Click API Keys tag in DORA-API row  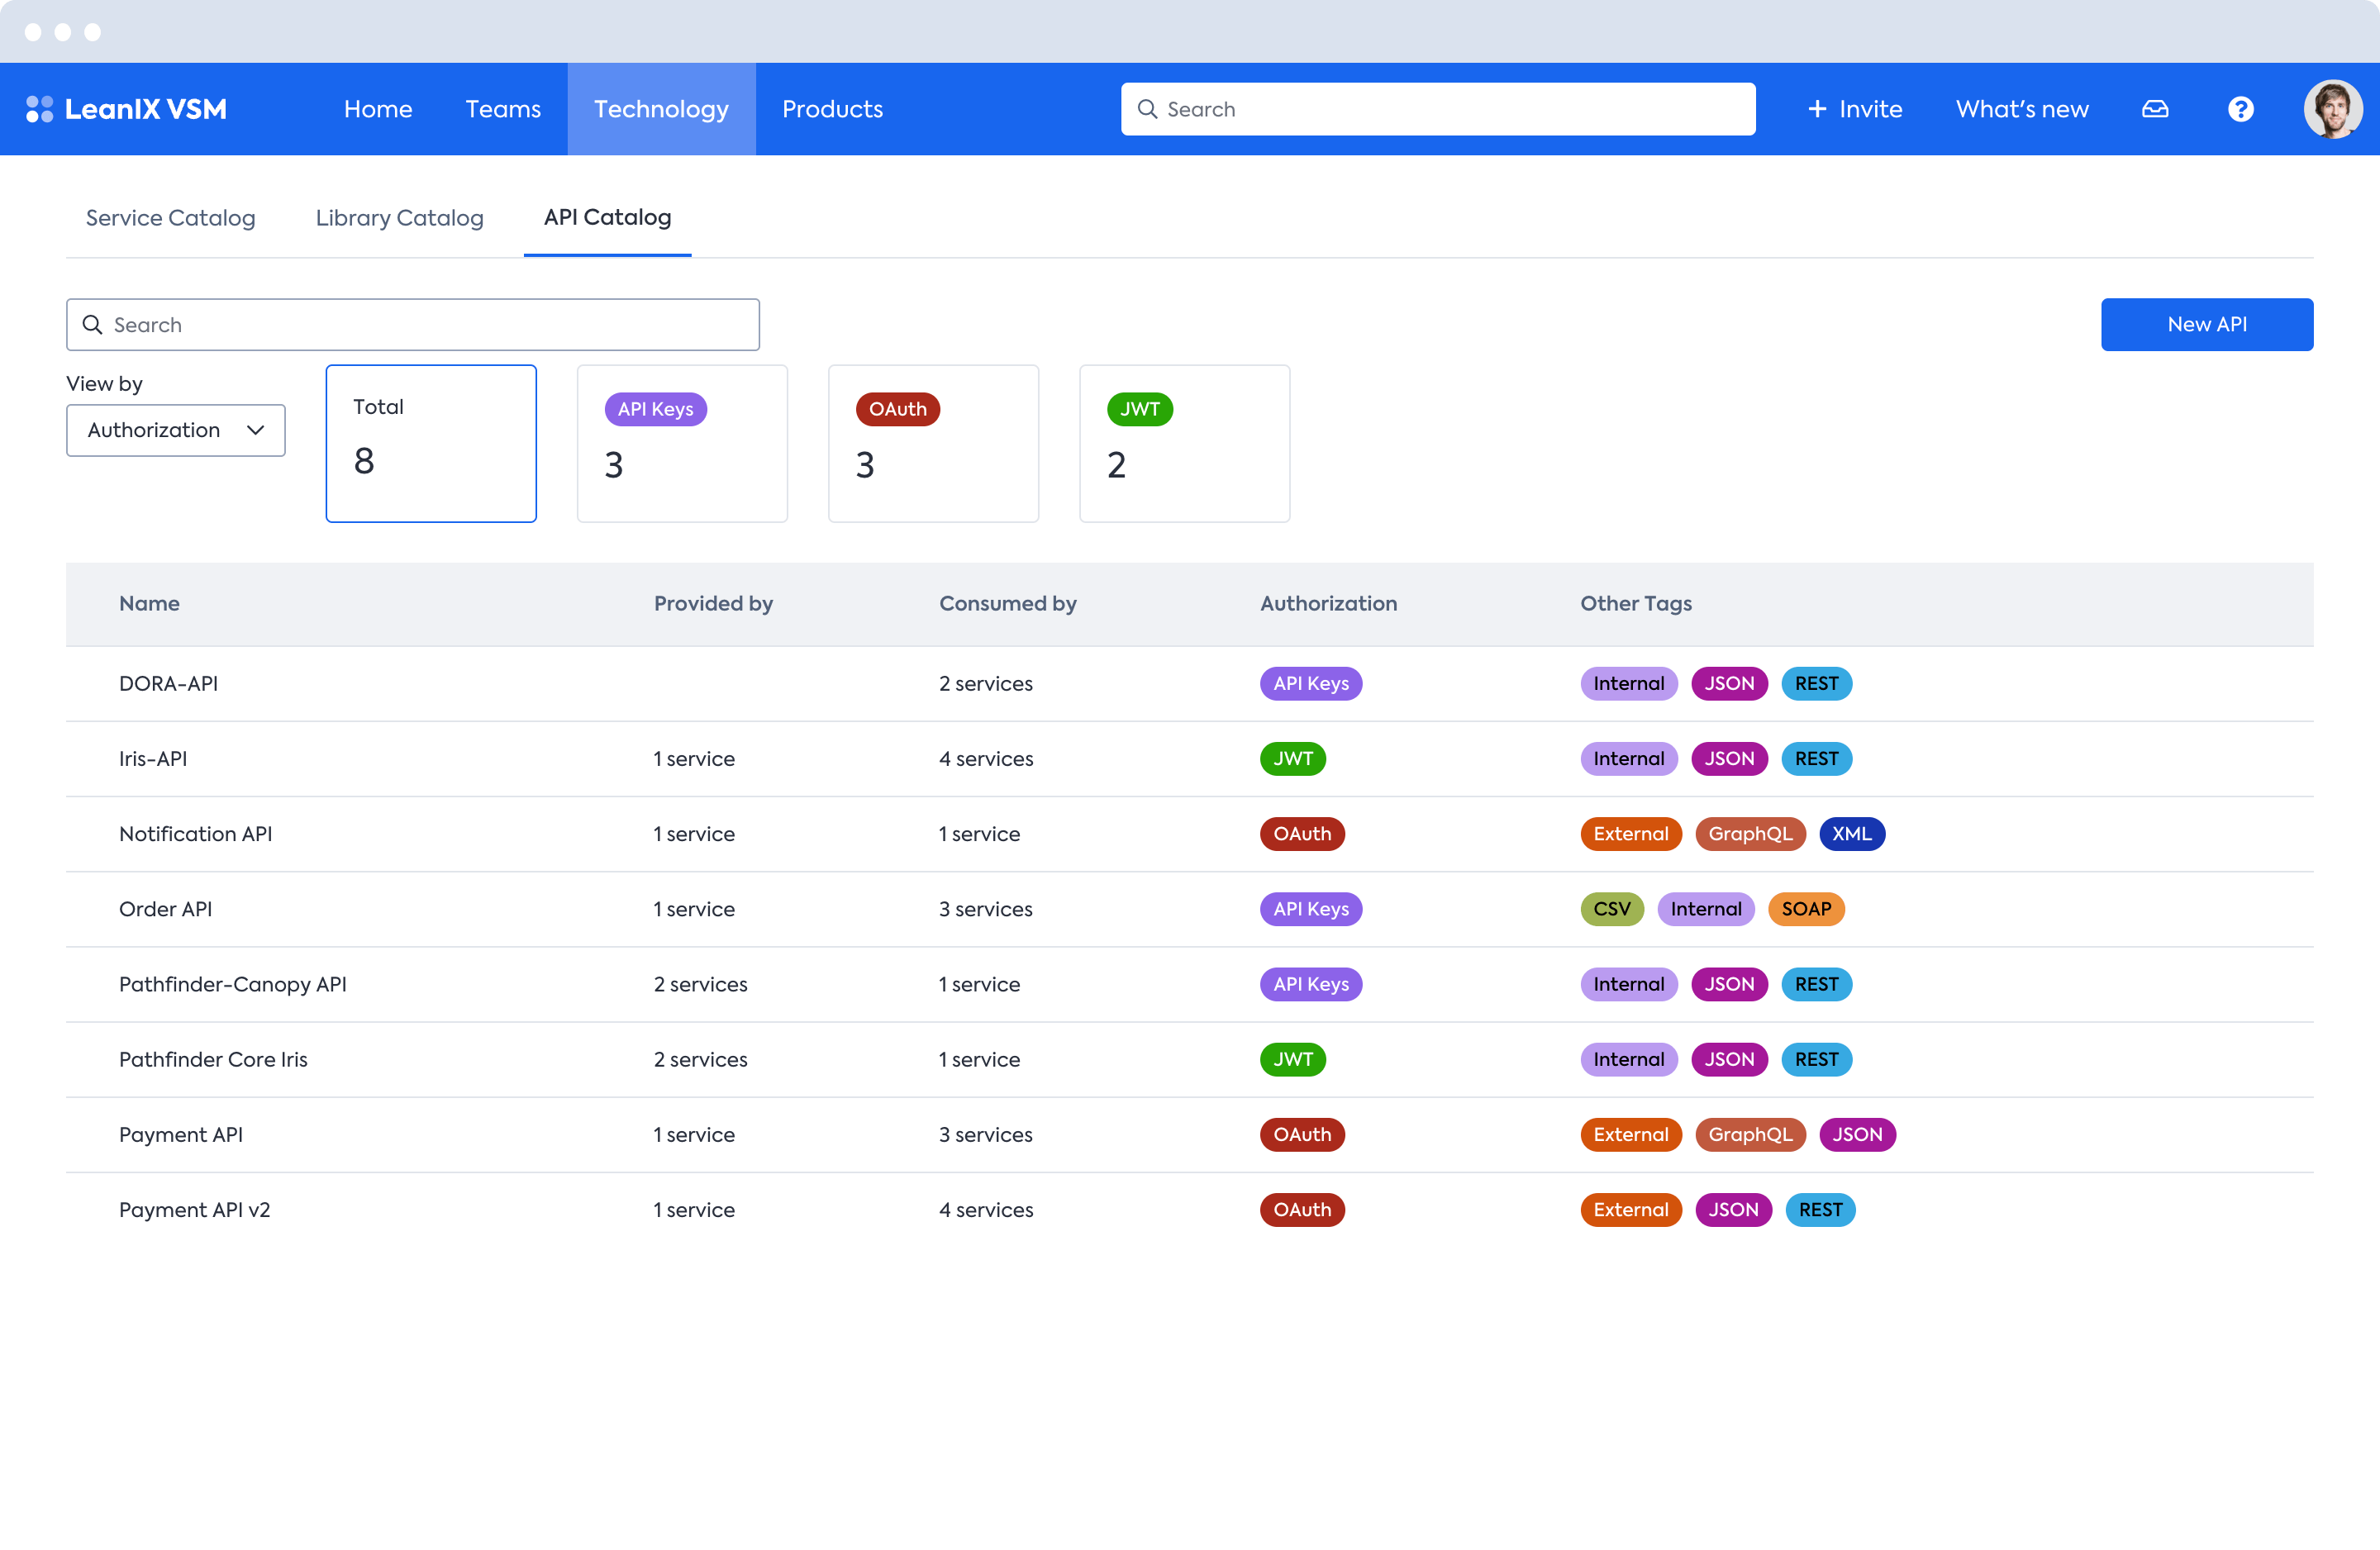pos(1310,684)
